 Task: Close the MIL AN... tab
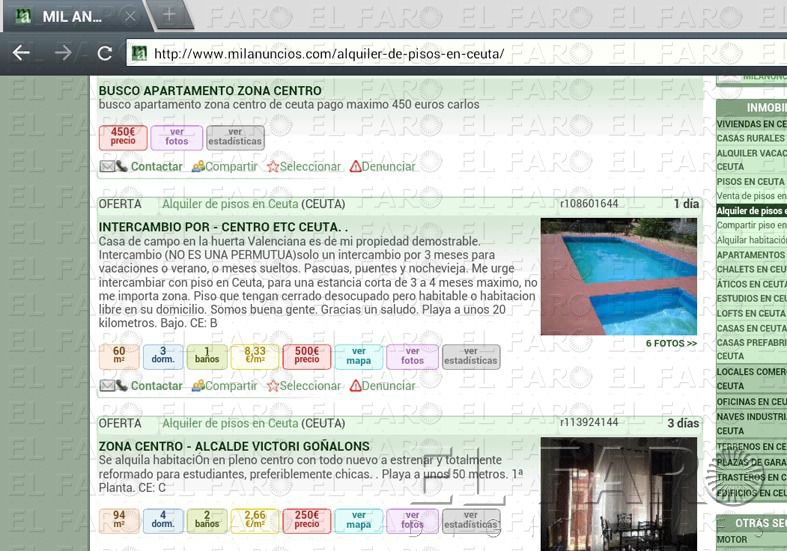(130, 17)
